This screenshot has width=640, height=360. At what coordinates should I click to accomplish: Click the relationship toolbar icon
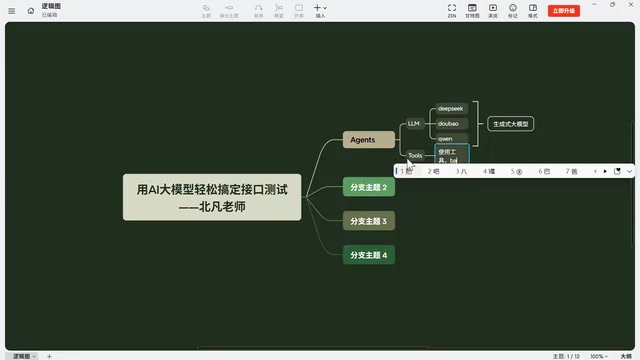259,11
